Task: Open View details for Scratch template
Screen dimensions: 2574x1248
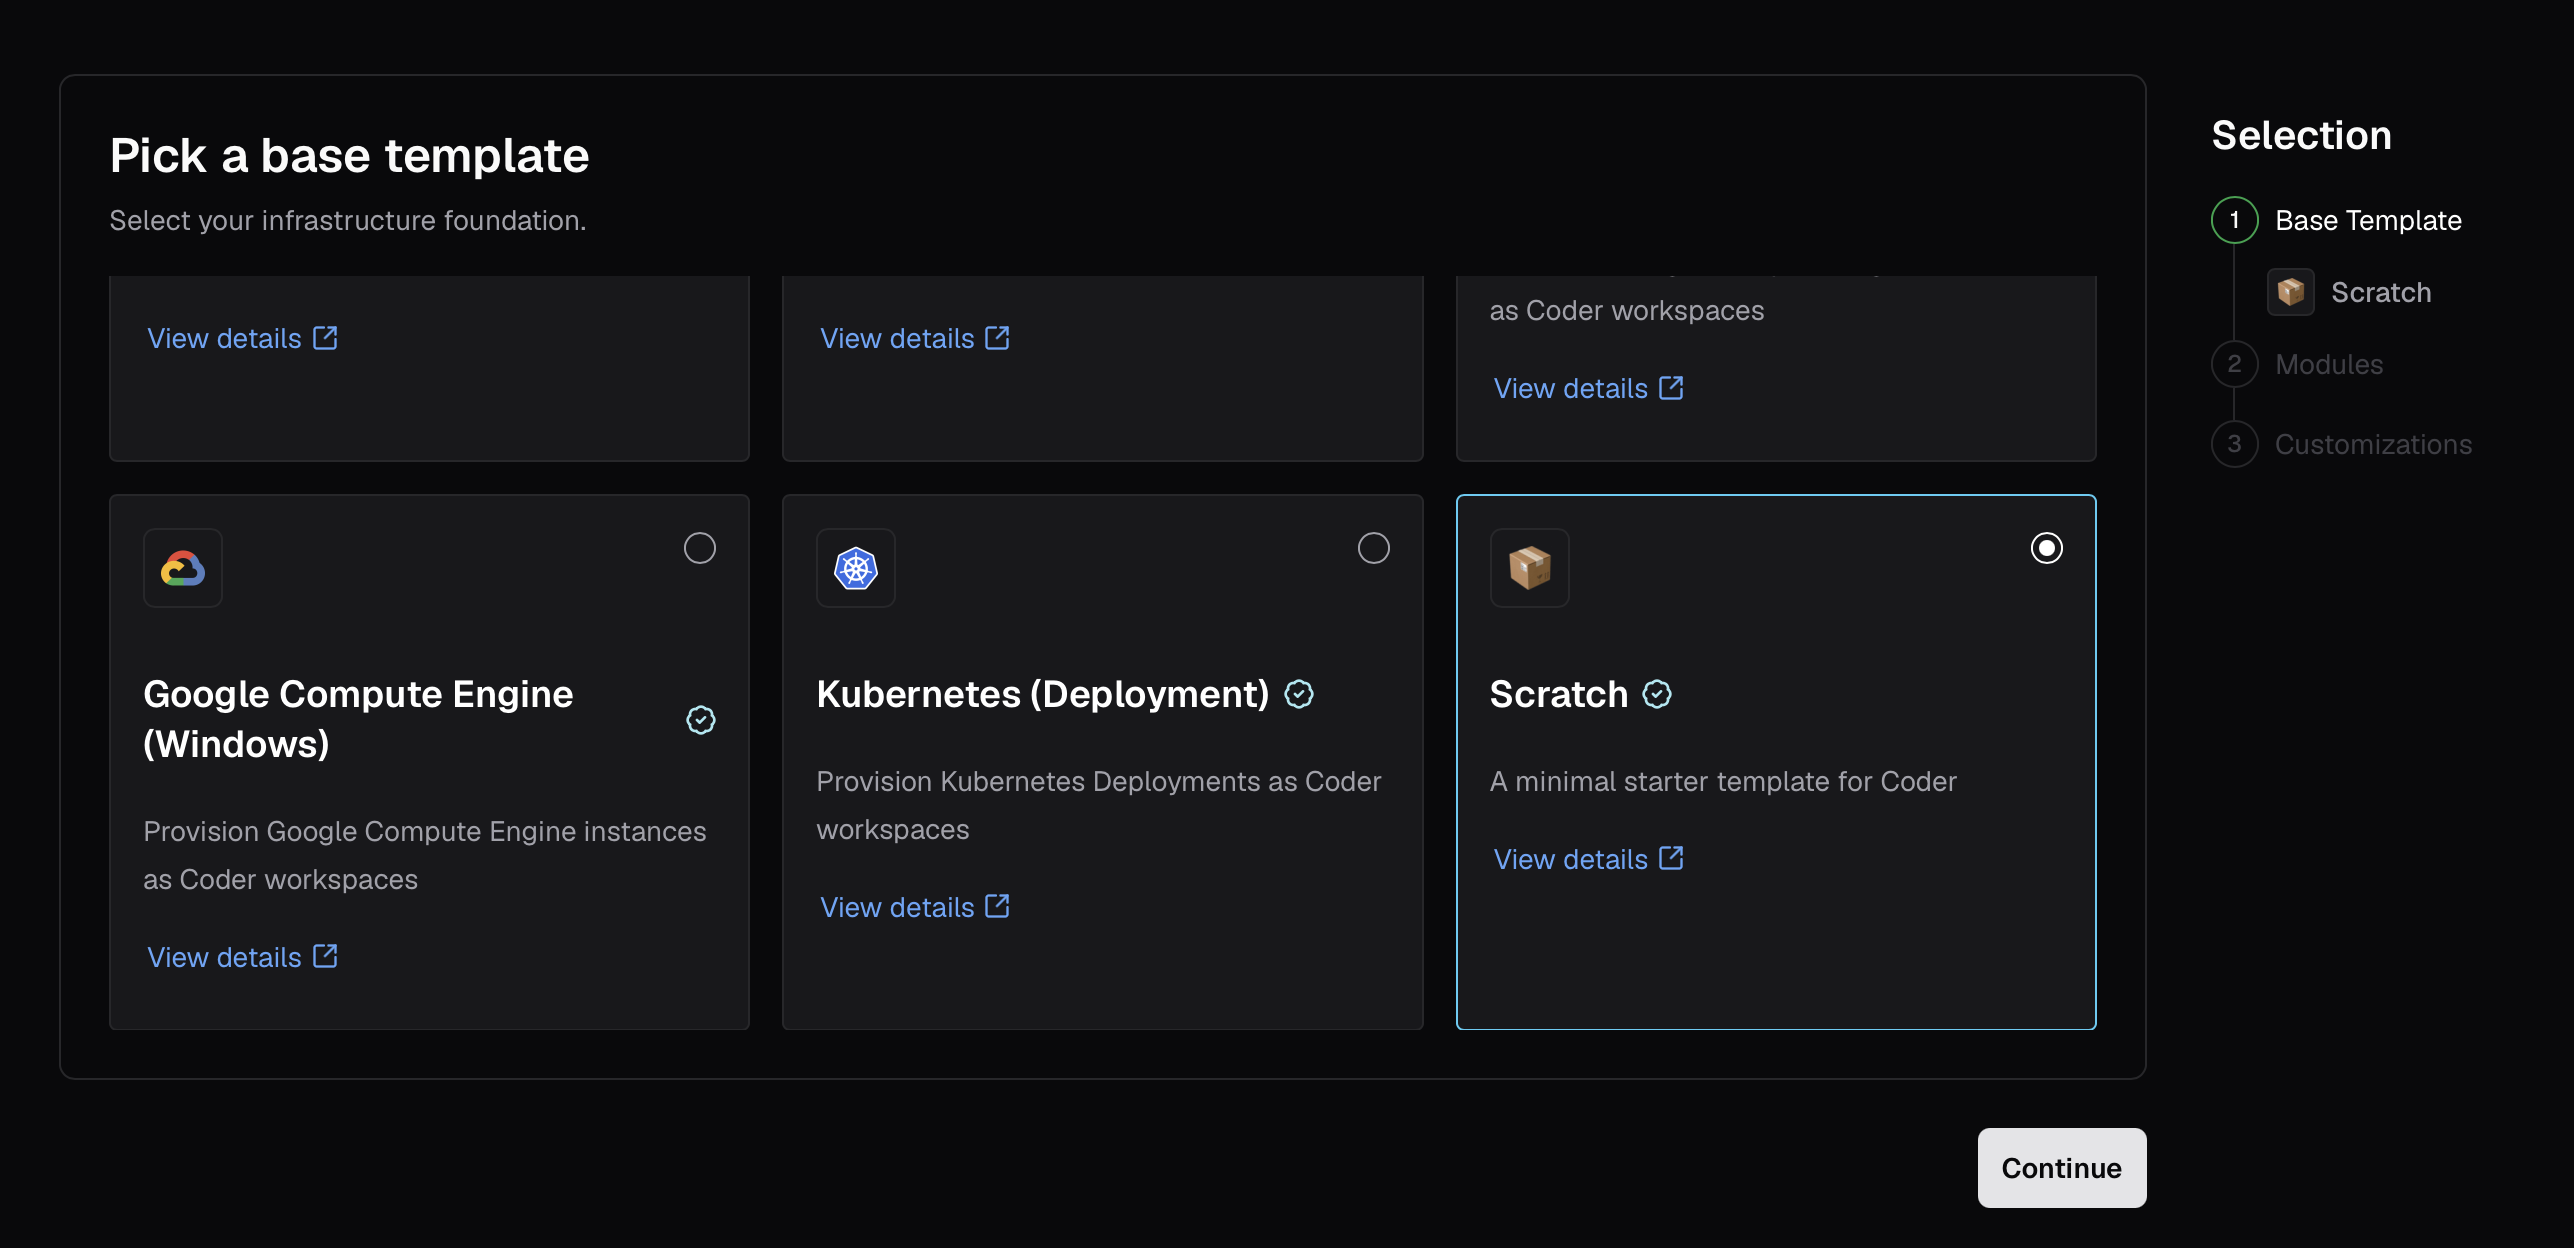Action: tap(1589, 859)
